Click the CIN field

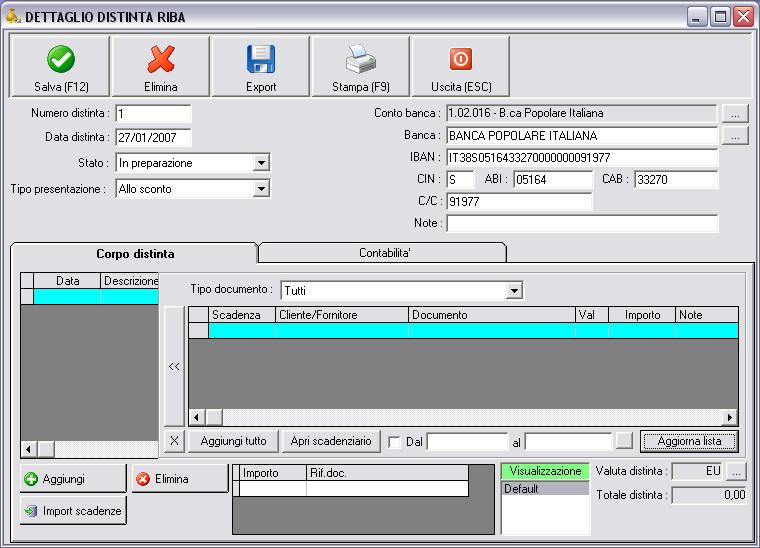tap(460, 179)
